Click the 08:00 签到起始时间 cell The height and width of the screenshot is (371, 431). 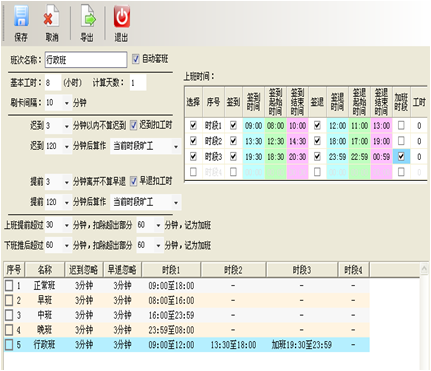(x=275, y=126)
